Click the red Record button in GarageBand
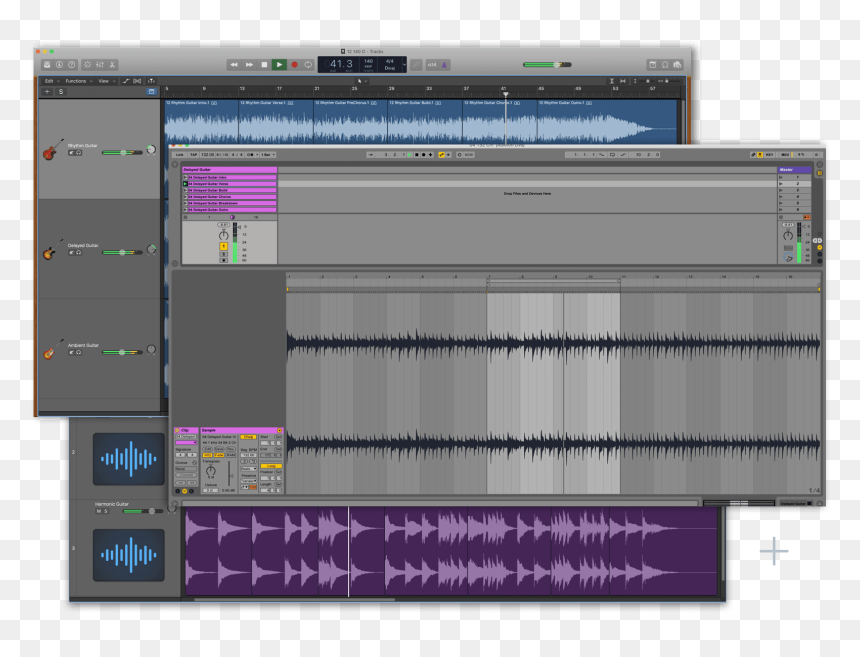This screenshot has width=860, height=657. click(x=295, y=65)
